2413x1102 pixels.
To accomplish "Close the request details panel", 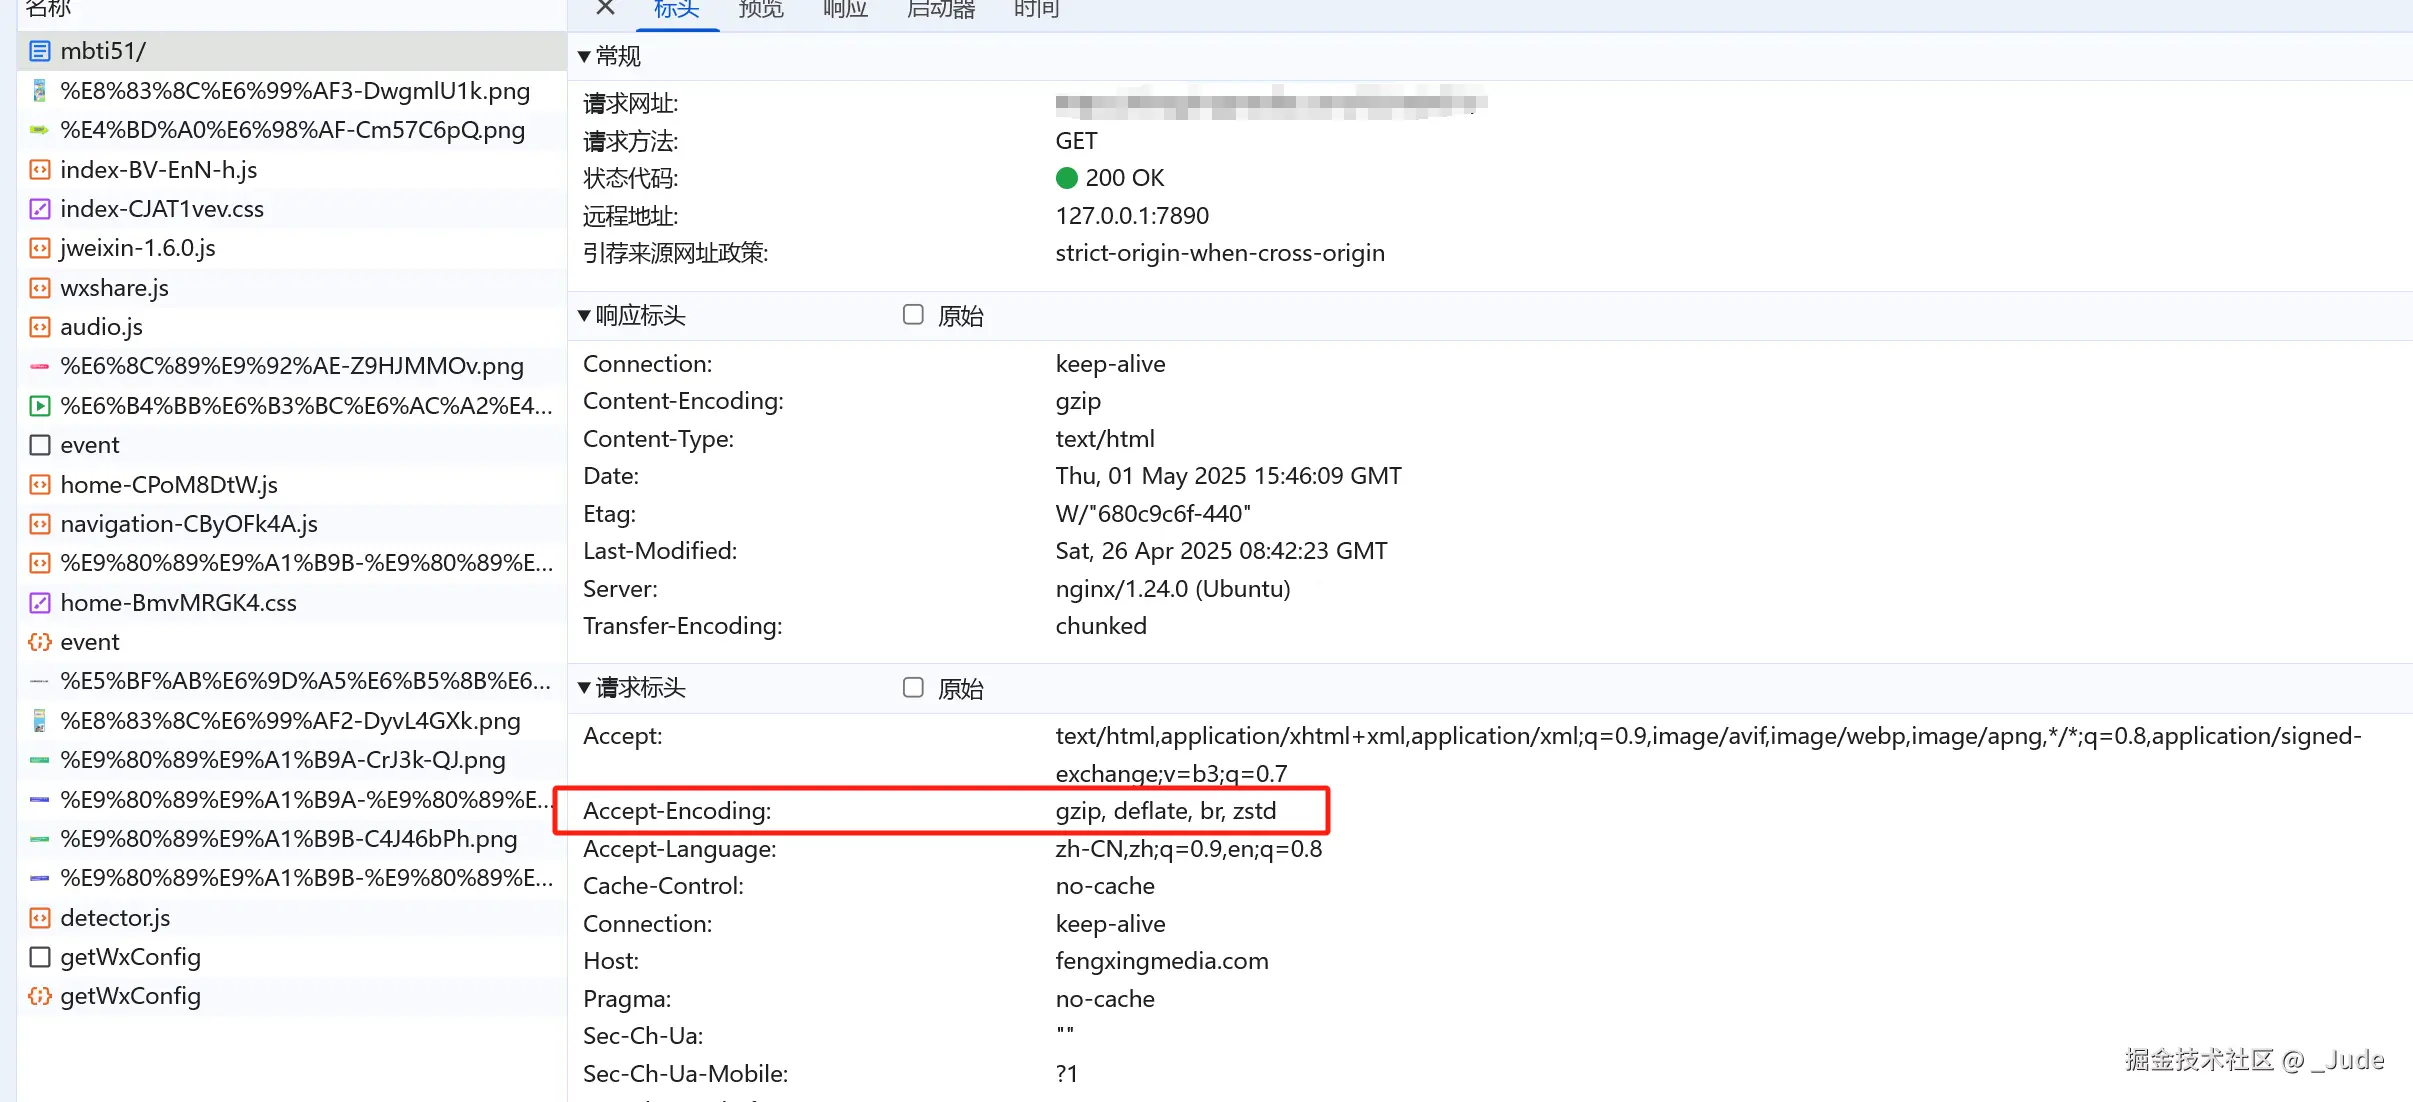I will (x=605, y=8).
